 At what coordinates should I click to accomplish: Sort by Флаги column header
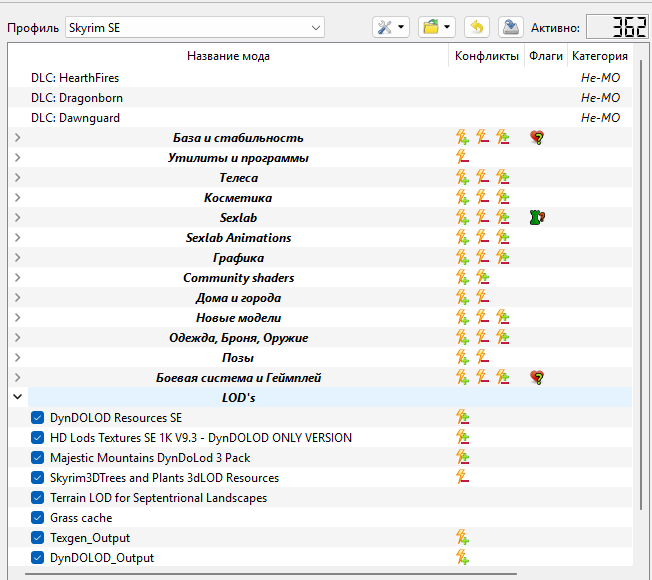point(546,56)
